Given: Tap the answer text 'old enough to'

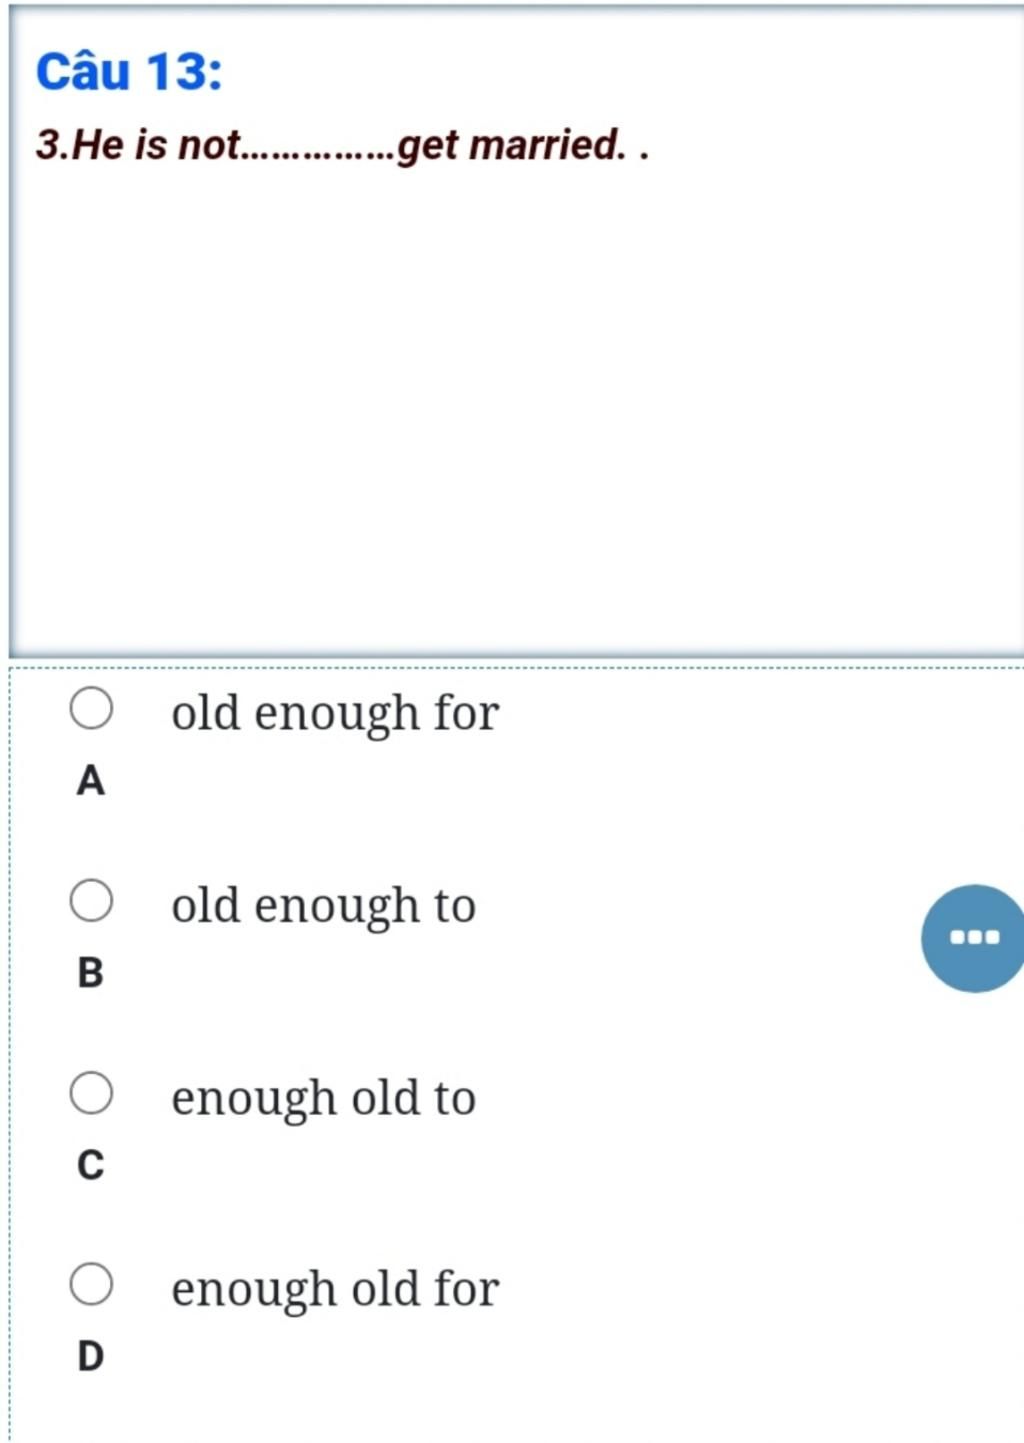Looking at the screenshot, I should (323, 906).
